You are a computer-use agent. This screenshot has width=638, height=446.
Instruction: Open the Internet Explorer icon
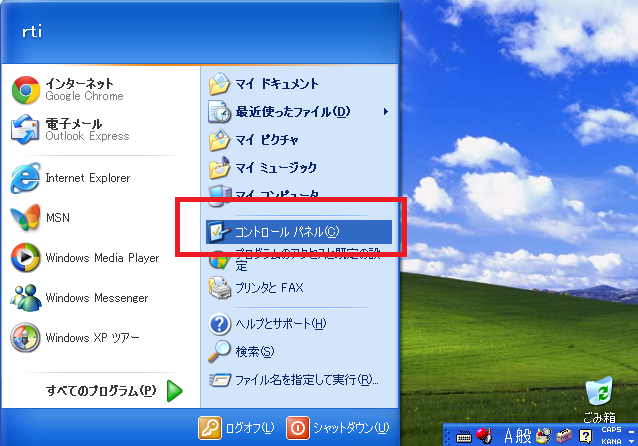[x=26, y=178]
